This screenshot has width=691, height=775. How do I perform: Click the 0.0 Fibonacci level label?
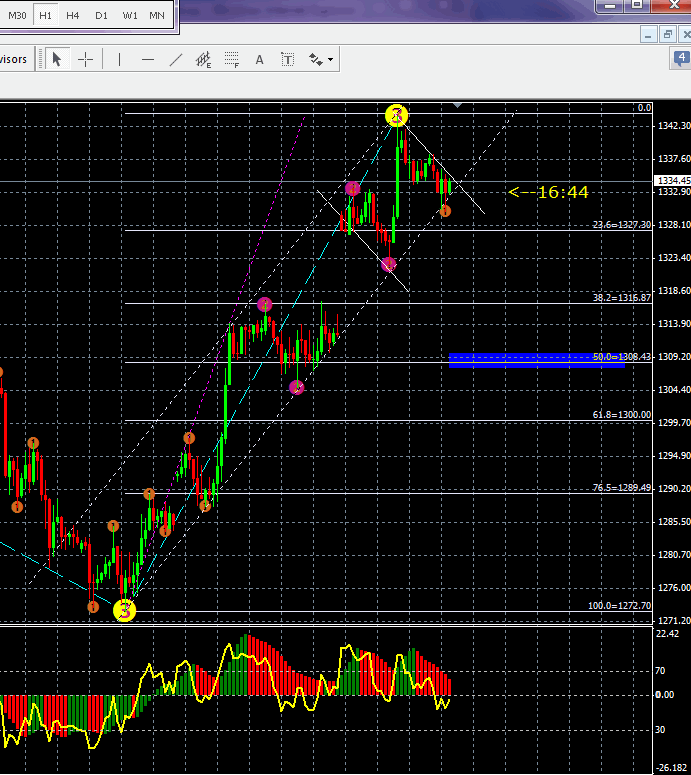(644, 108)
